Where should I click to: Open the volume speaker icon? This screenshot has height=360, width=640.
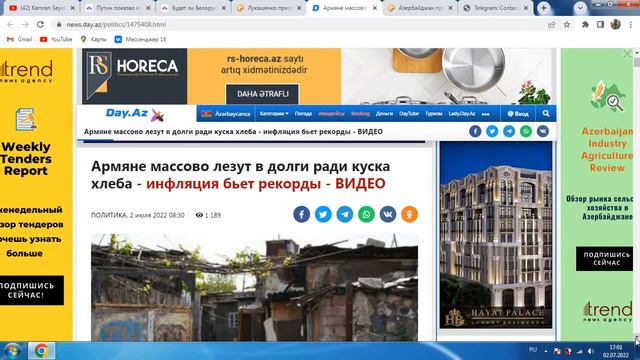591,351
